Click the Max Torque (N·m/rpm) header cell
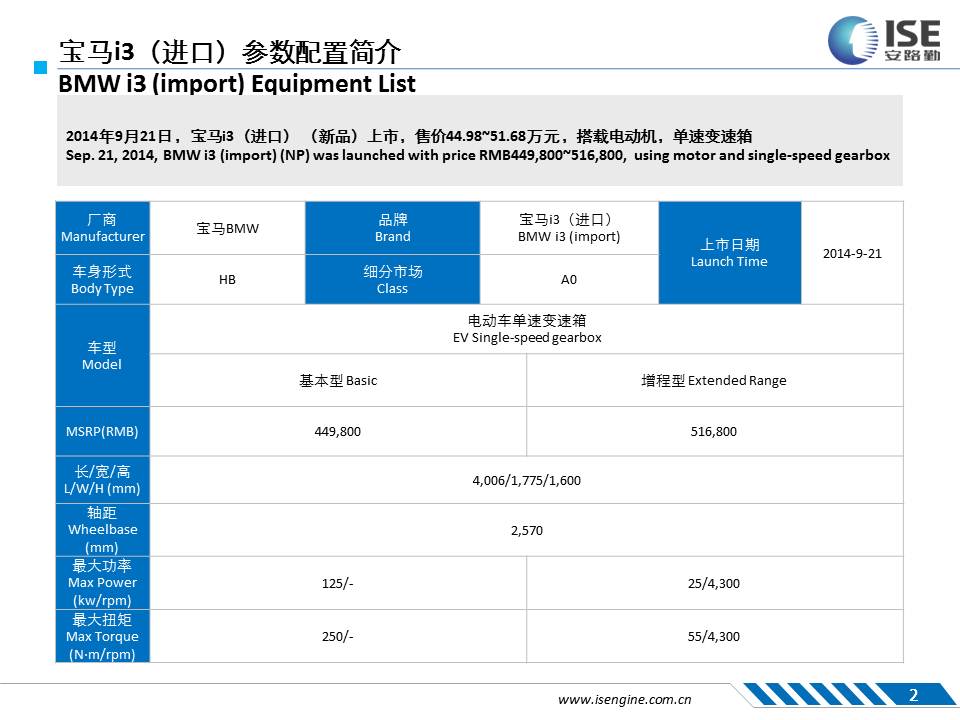 (x=103, y=636)
